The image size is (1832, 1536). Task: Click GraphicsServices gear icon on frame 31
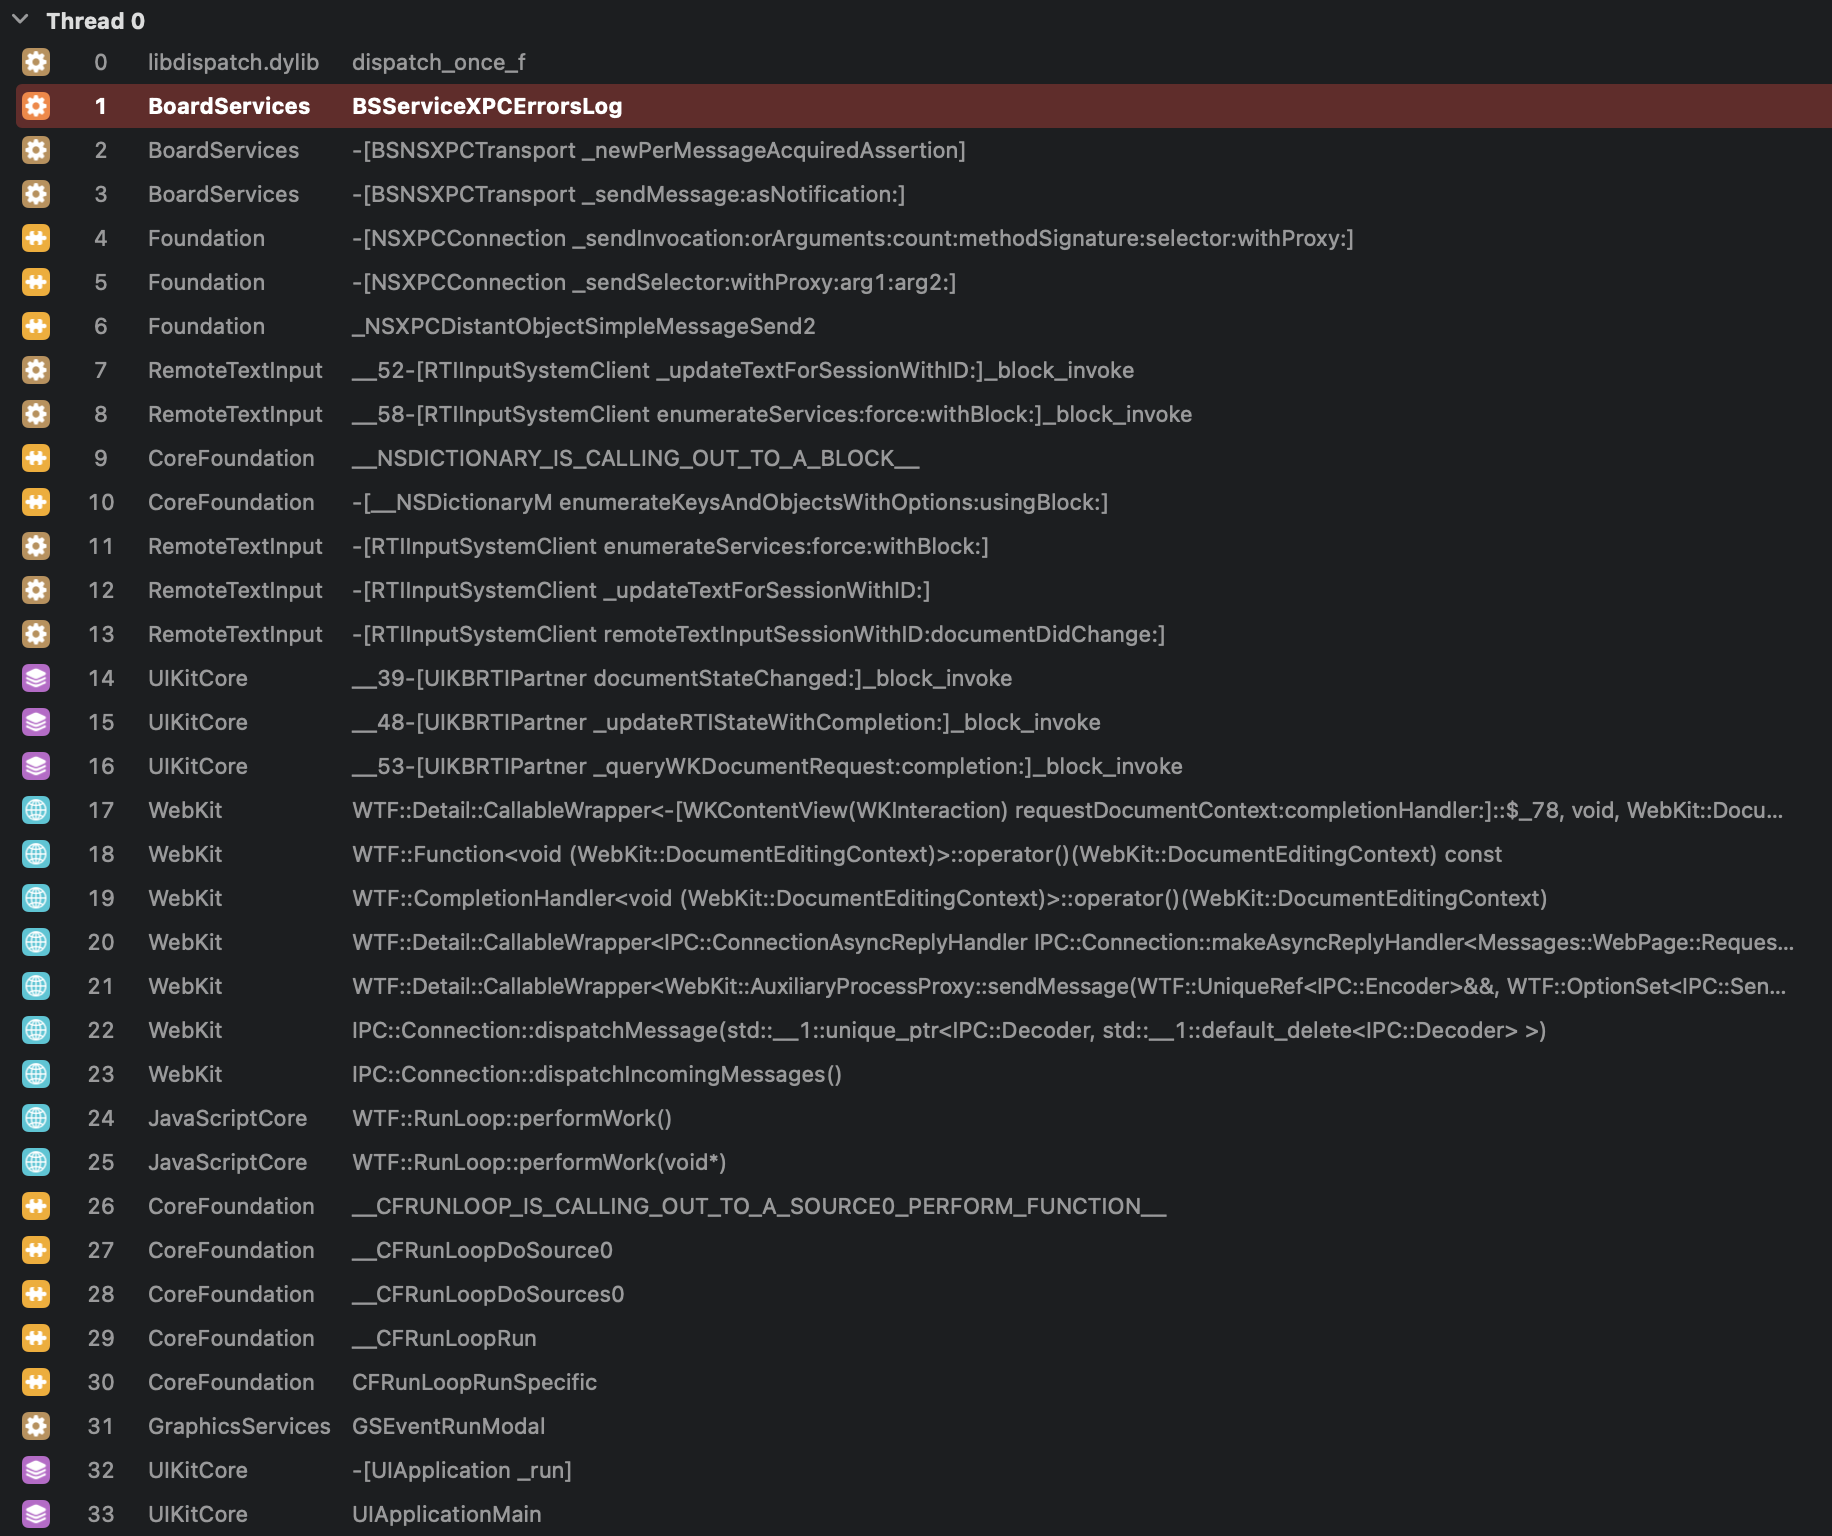coord(36,1426)
